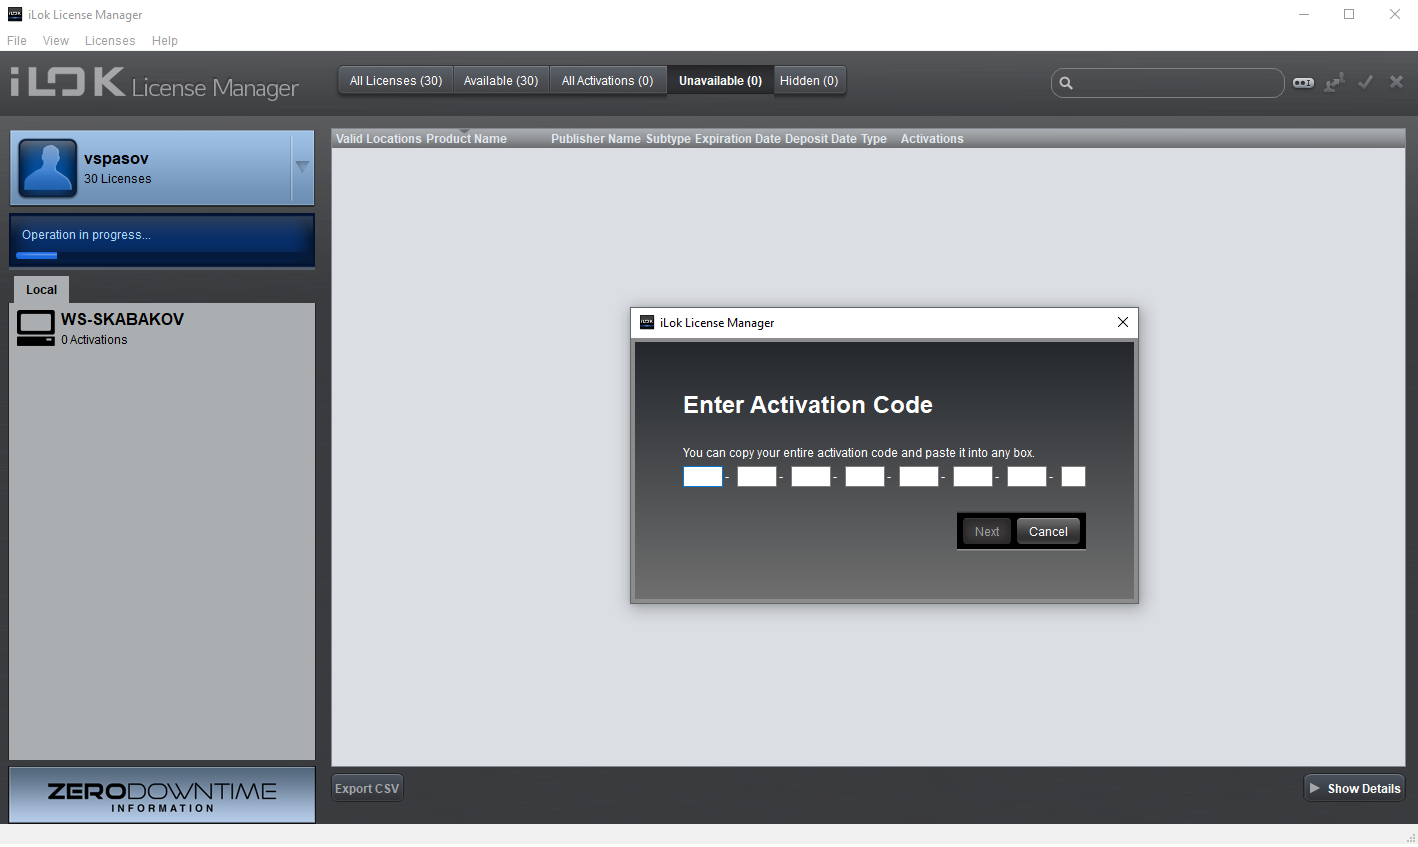Click the Zero Downtime Information banner
This screenshot has width=1418, height=847.
click(x=162, y=795)
